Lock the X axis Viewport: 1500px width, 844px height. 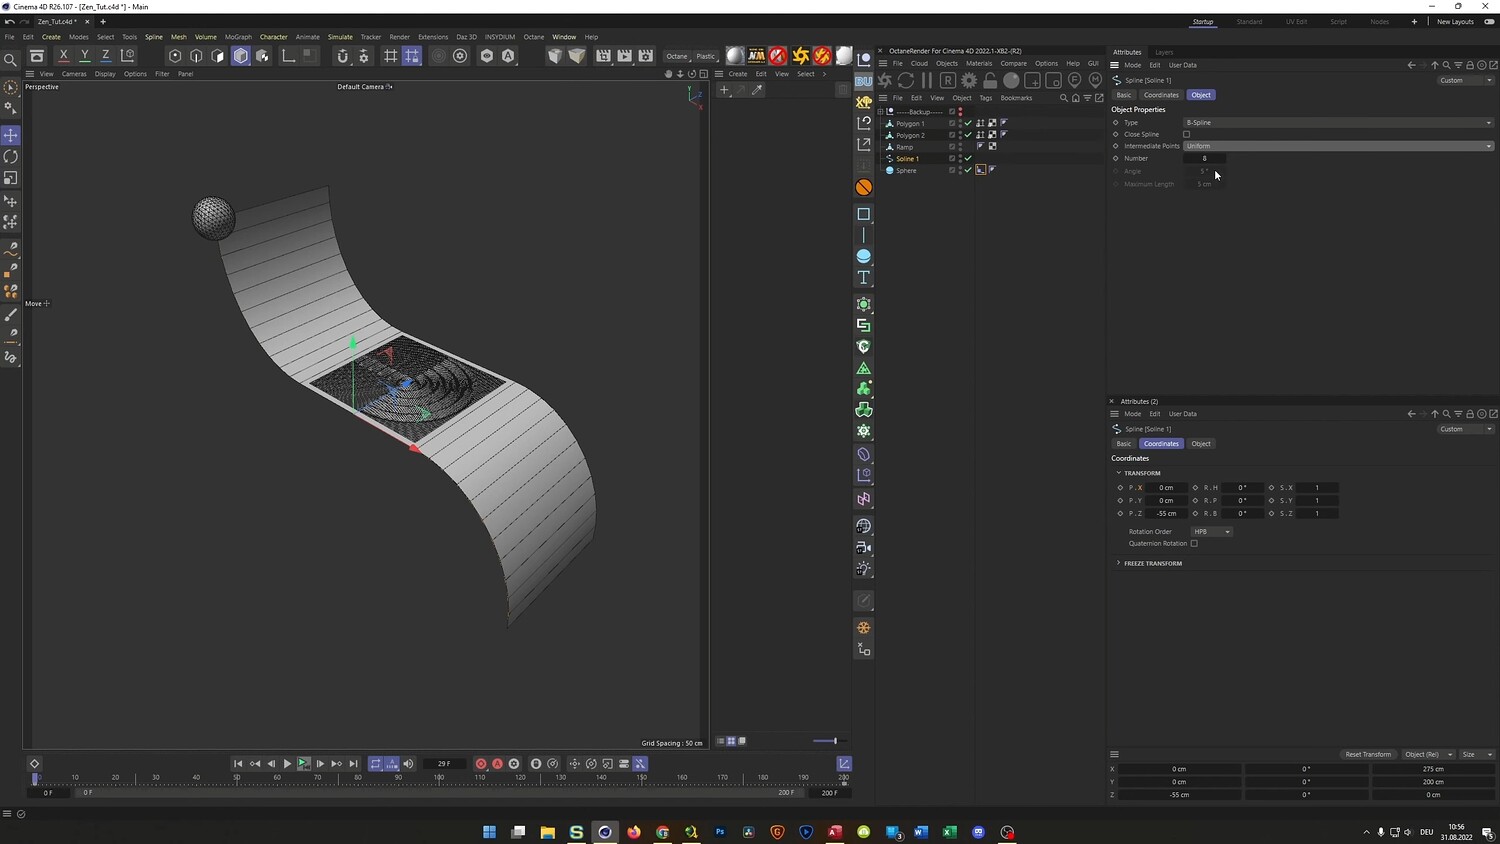[63, 56]
